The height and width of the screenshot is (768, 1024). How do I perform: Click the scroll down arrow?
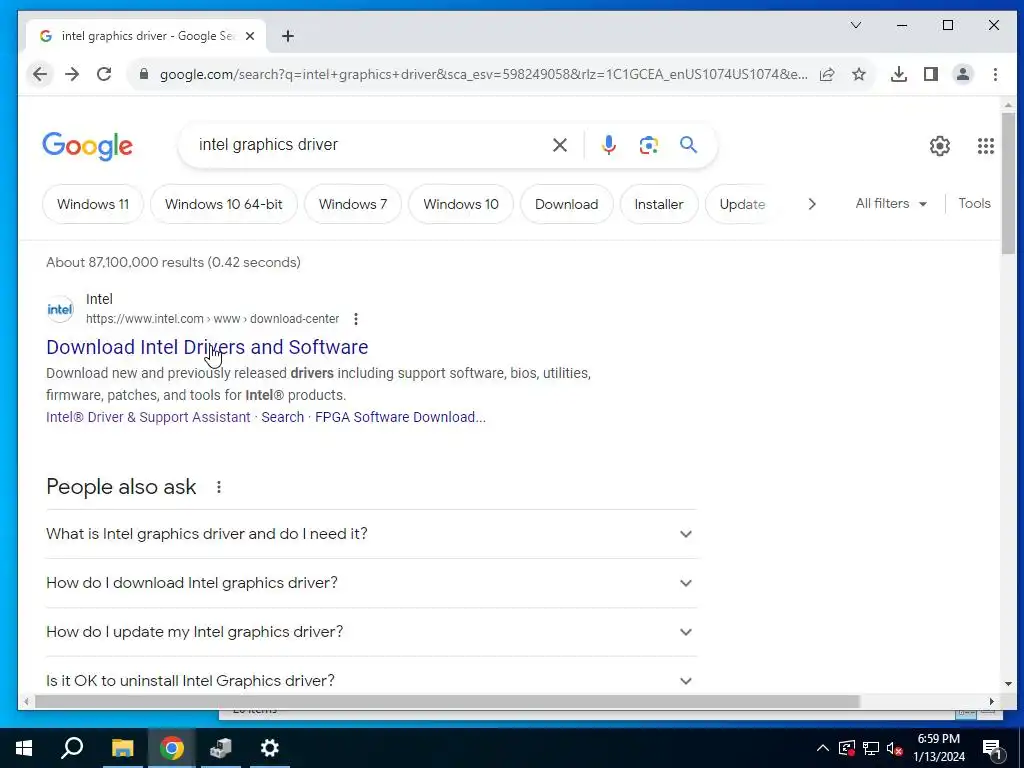[x=1008, y=684]
